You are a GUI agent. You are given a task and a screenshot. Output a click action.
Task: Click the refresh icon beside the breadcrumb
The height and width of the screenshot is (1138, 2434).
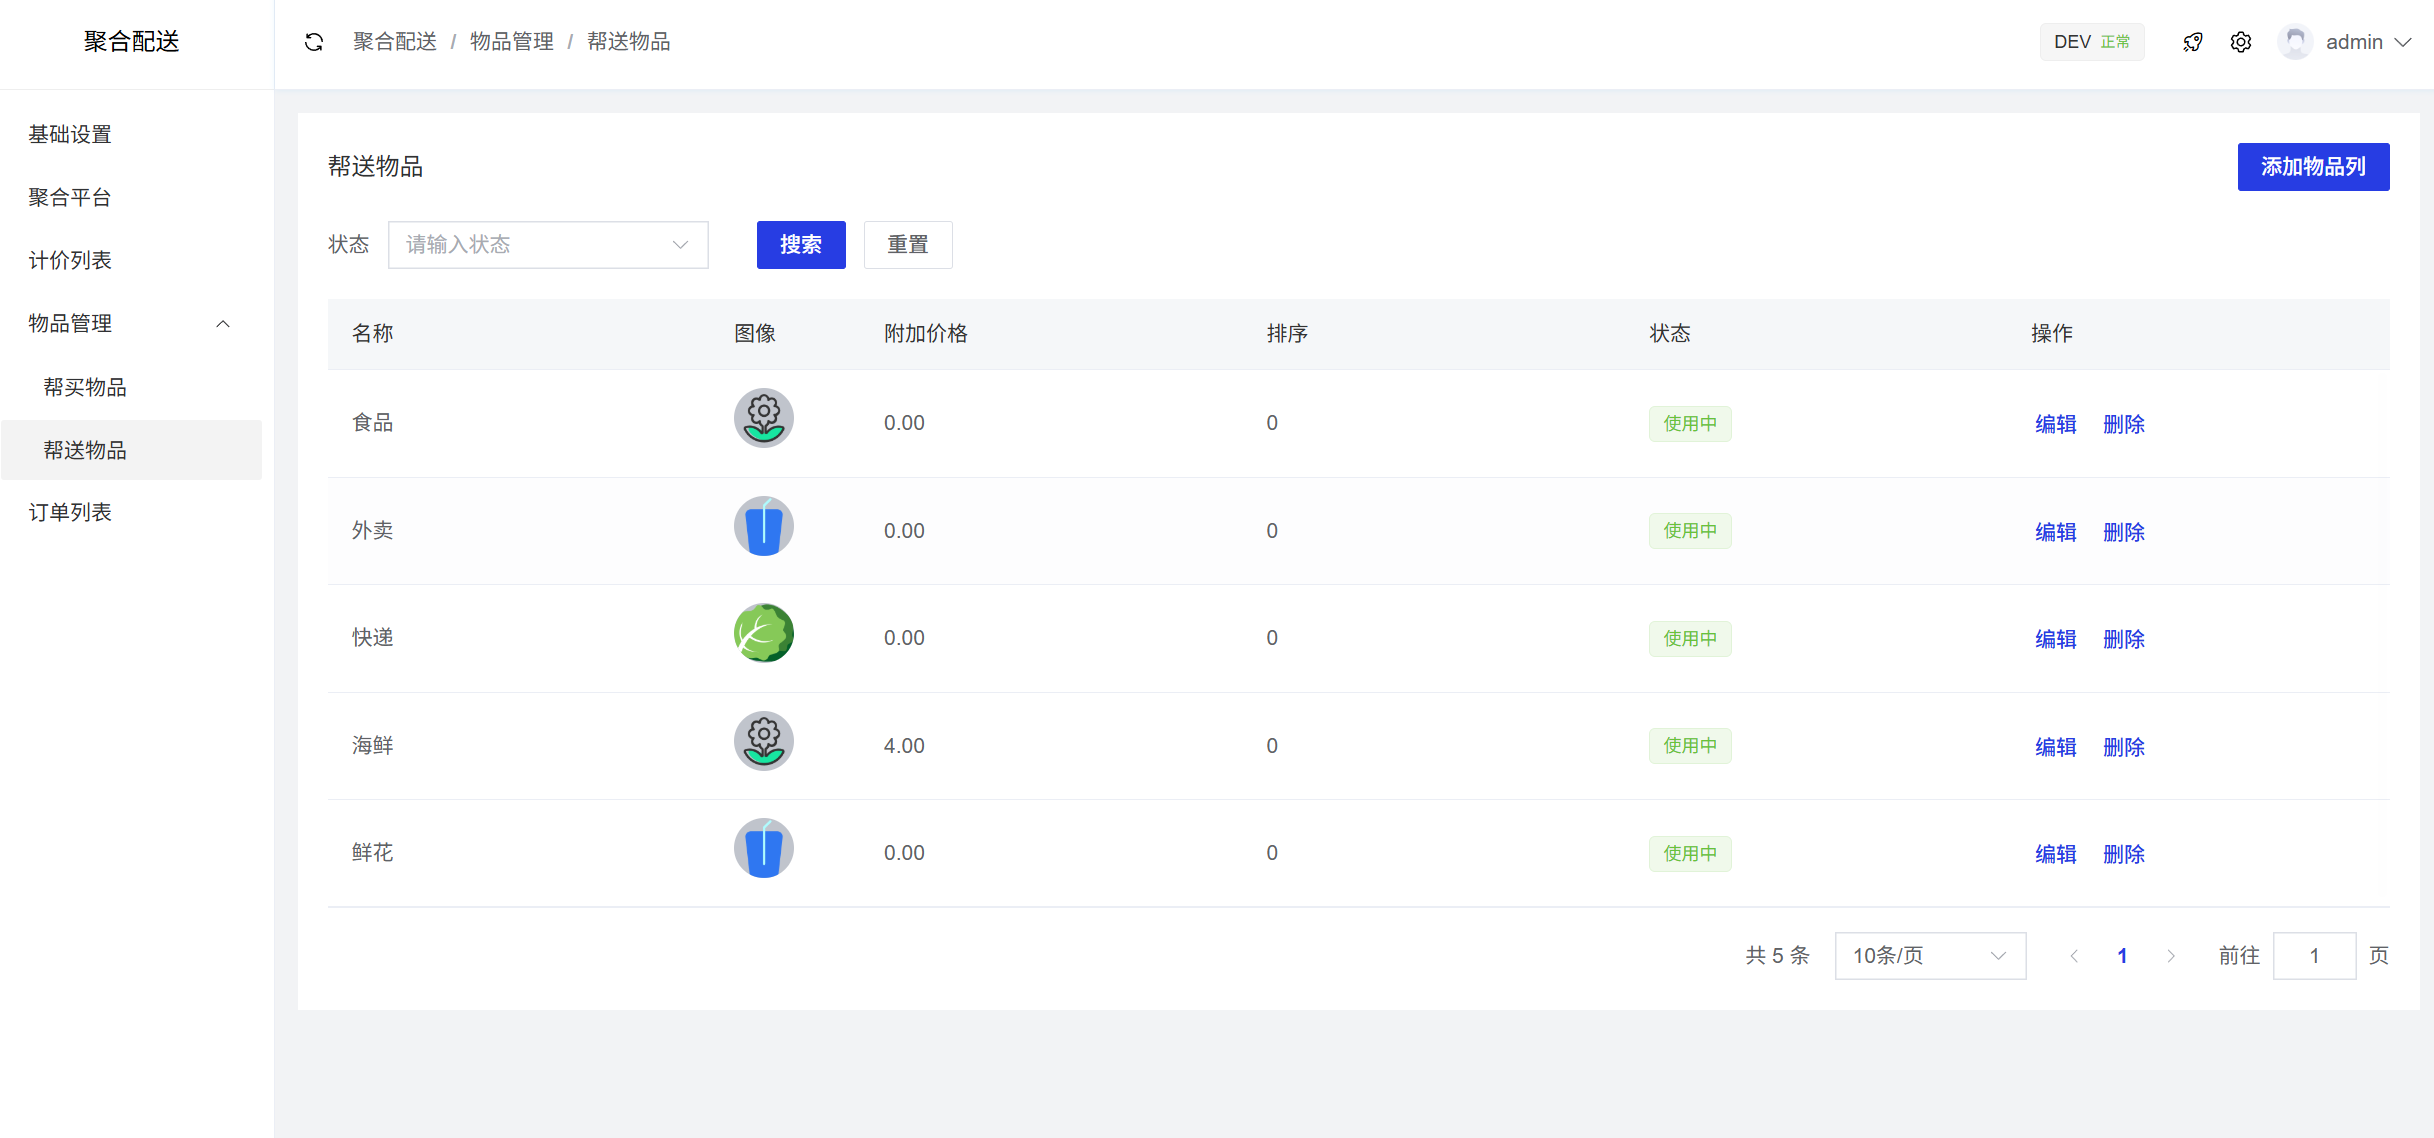click(314, 42)
